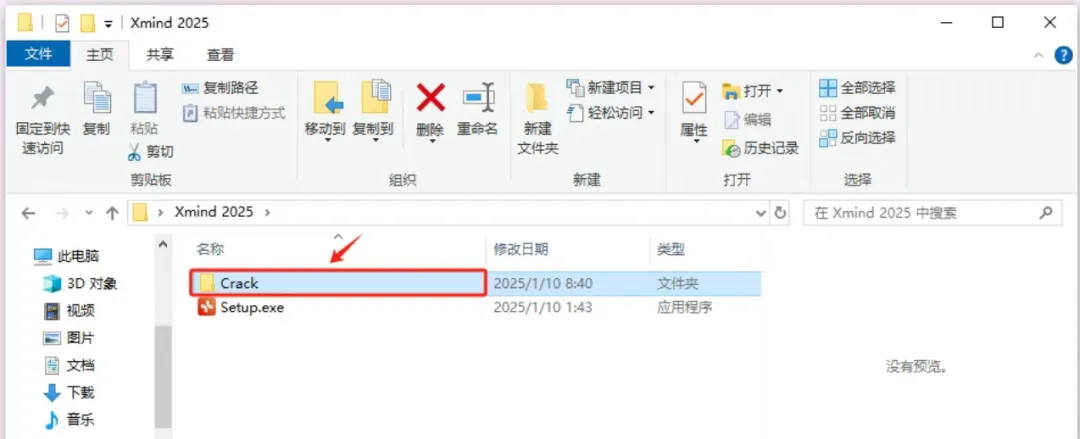Expand the 移动到 dropdown arrow

point(328,141)
